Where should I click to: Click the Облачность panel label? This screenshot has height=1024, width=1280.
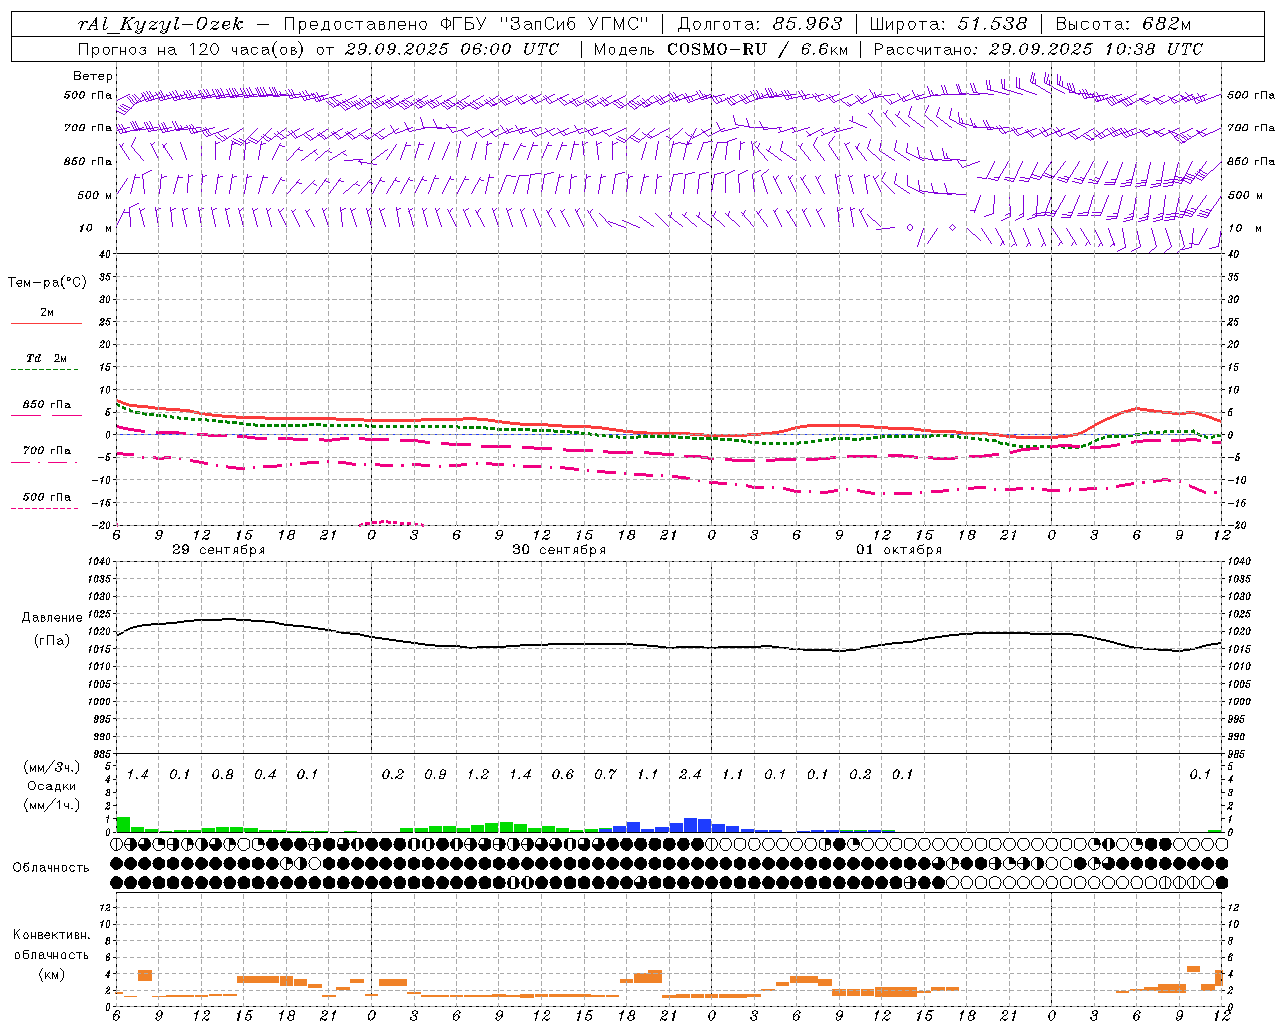[x=51, y=868]
